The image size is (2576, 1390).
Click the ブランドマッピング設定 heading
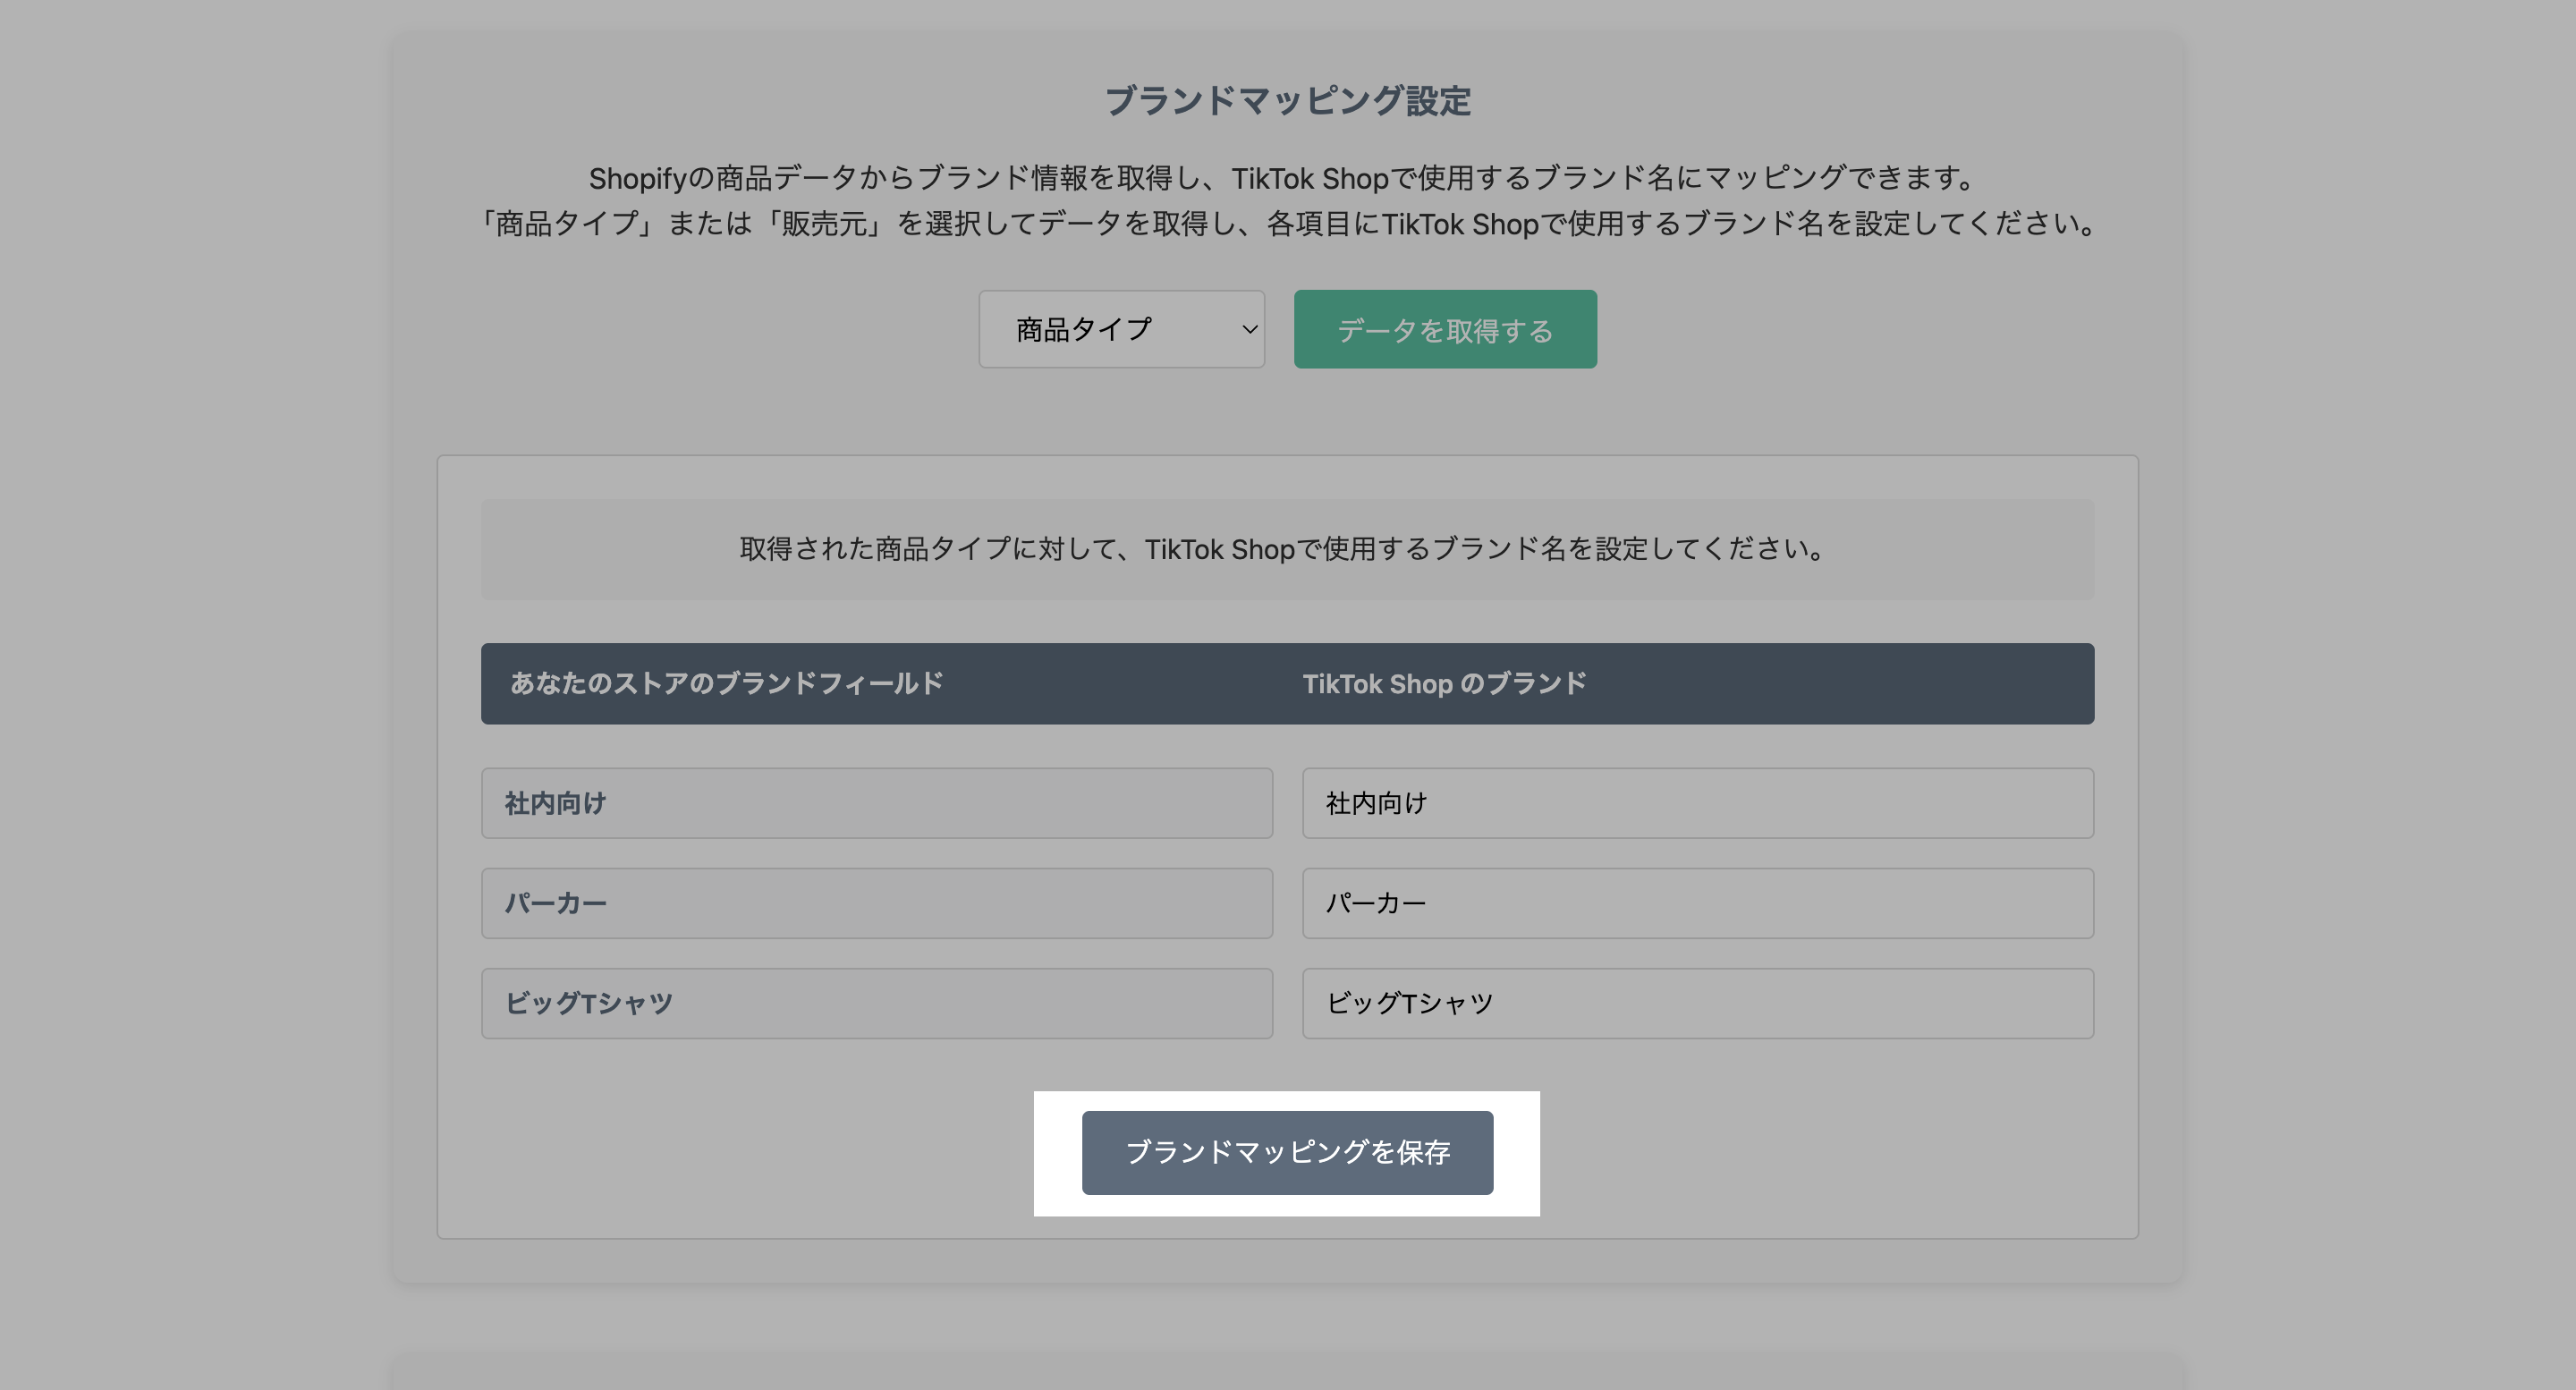click(1287, 101)
